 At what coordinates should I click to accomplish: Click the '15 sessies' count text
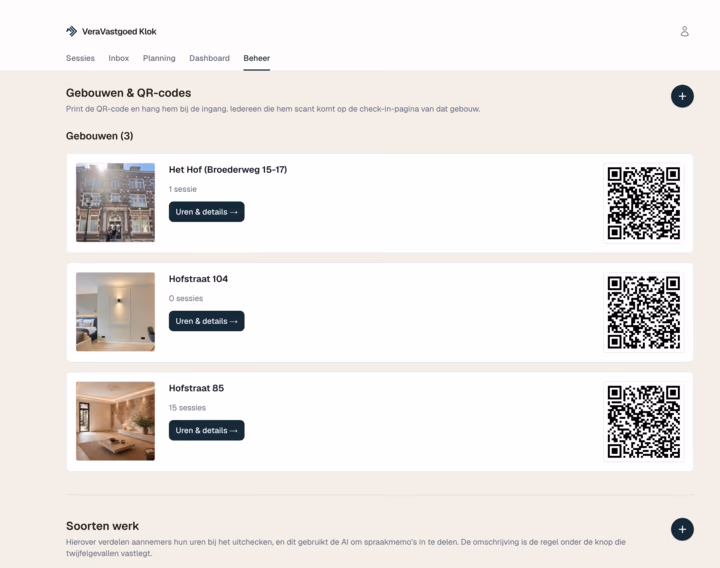coord(187,408)
